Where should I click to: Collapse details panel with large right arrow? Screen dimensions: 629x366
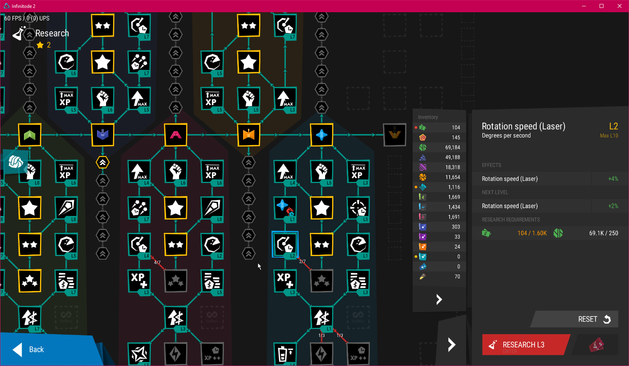[451, 344]
